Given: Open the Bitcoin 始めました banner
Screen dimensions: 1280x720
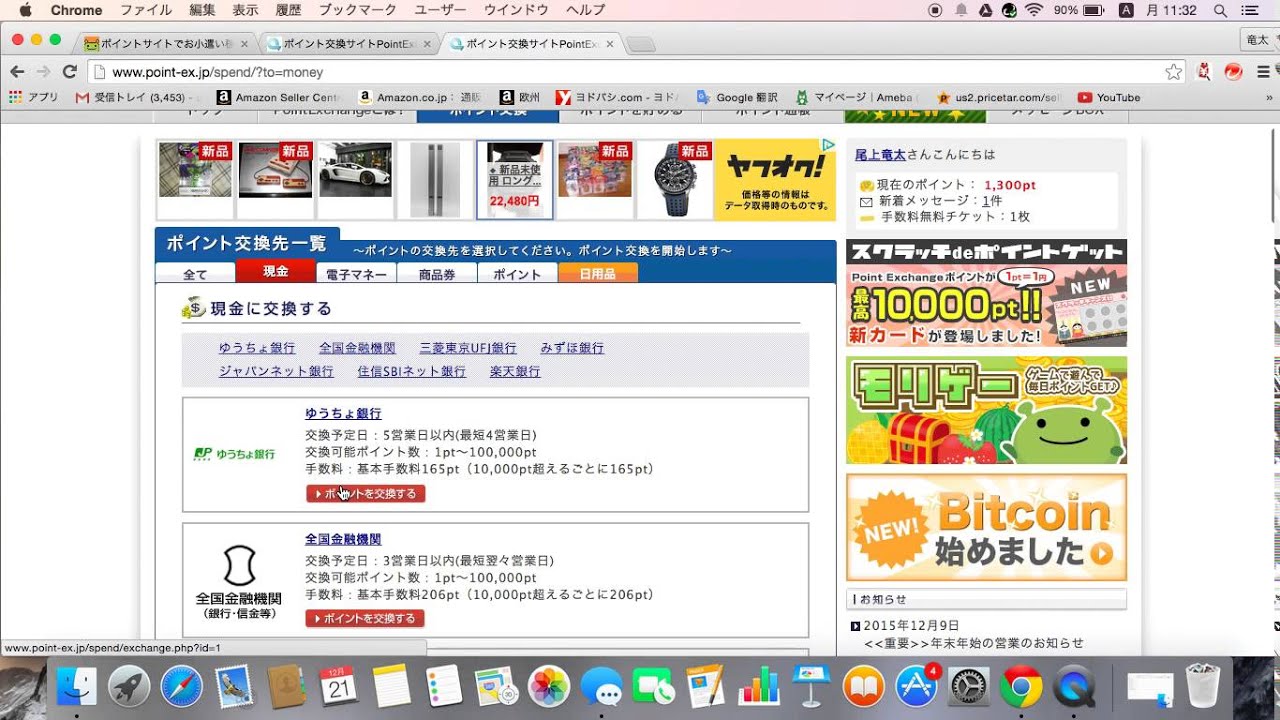Looking at the screenshot, I should 986,527.
